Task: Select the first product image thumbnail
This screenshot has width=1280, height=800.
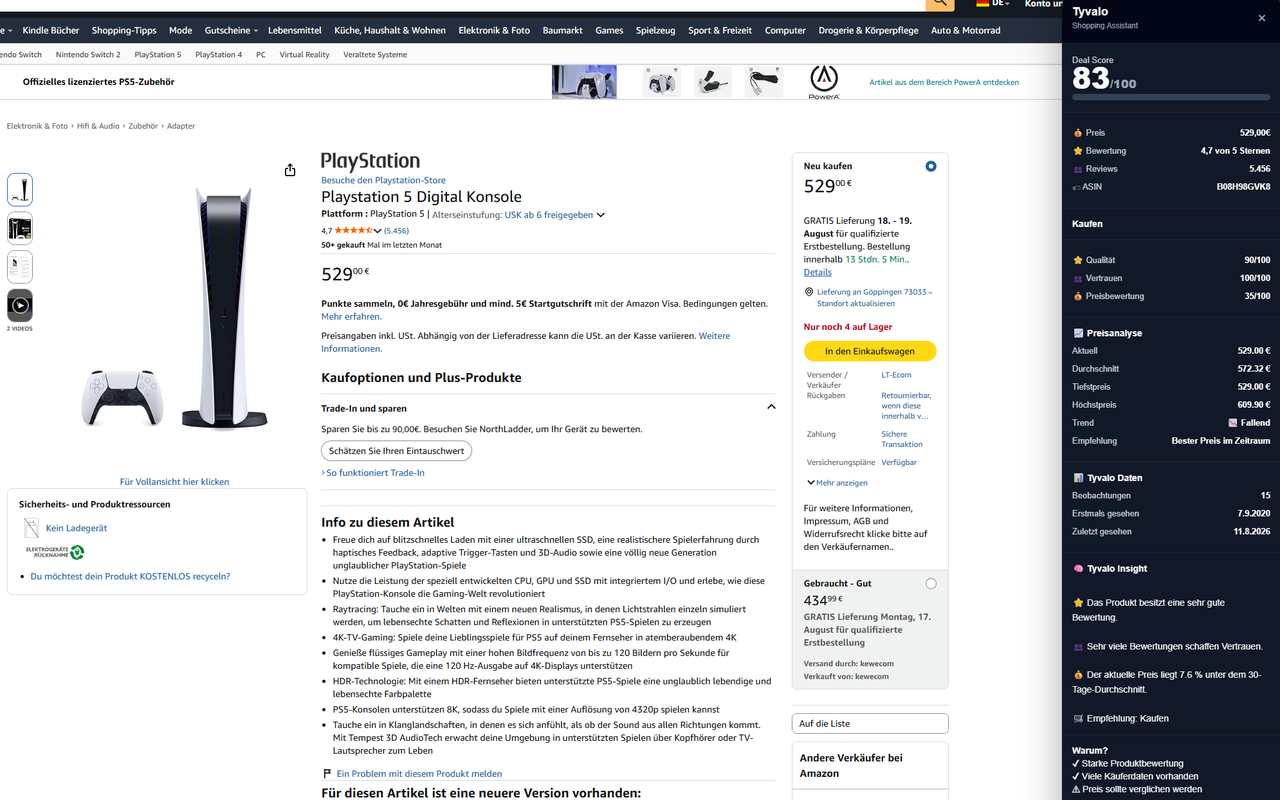Action: pos(20,190)
